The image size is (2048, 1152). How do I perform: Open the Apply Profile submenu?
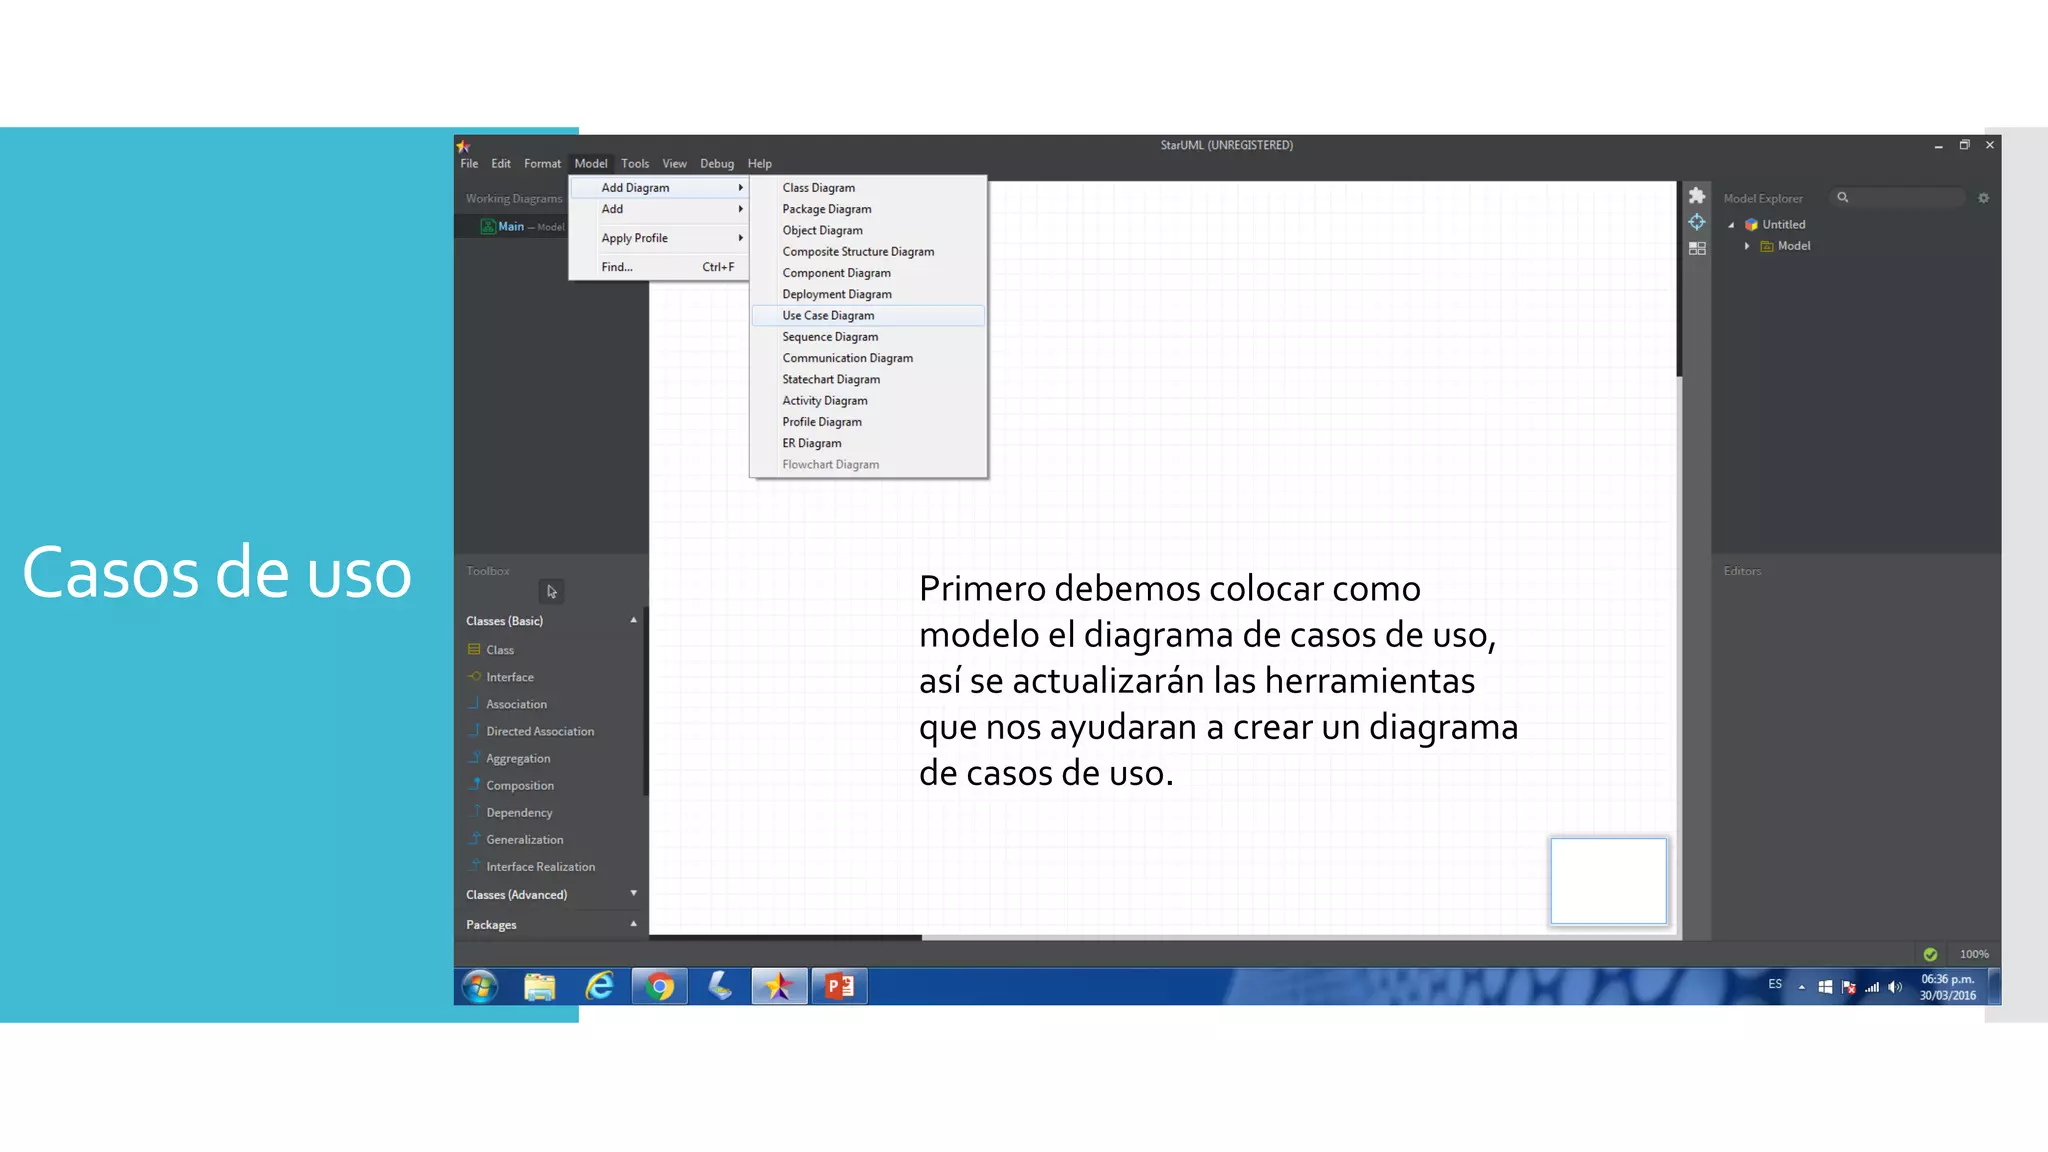(x=659, y=238)
